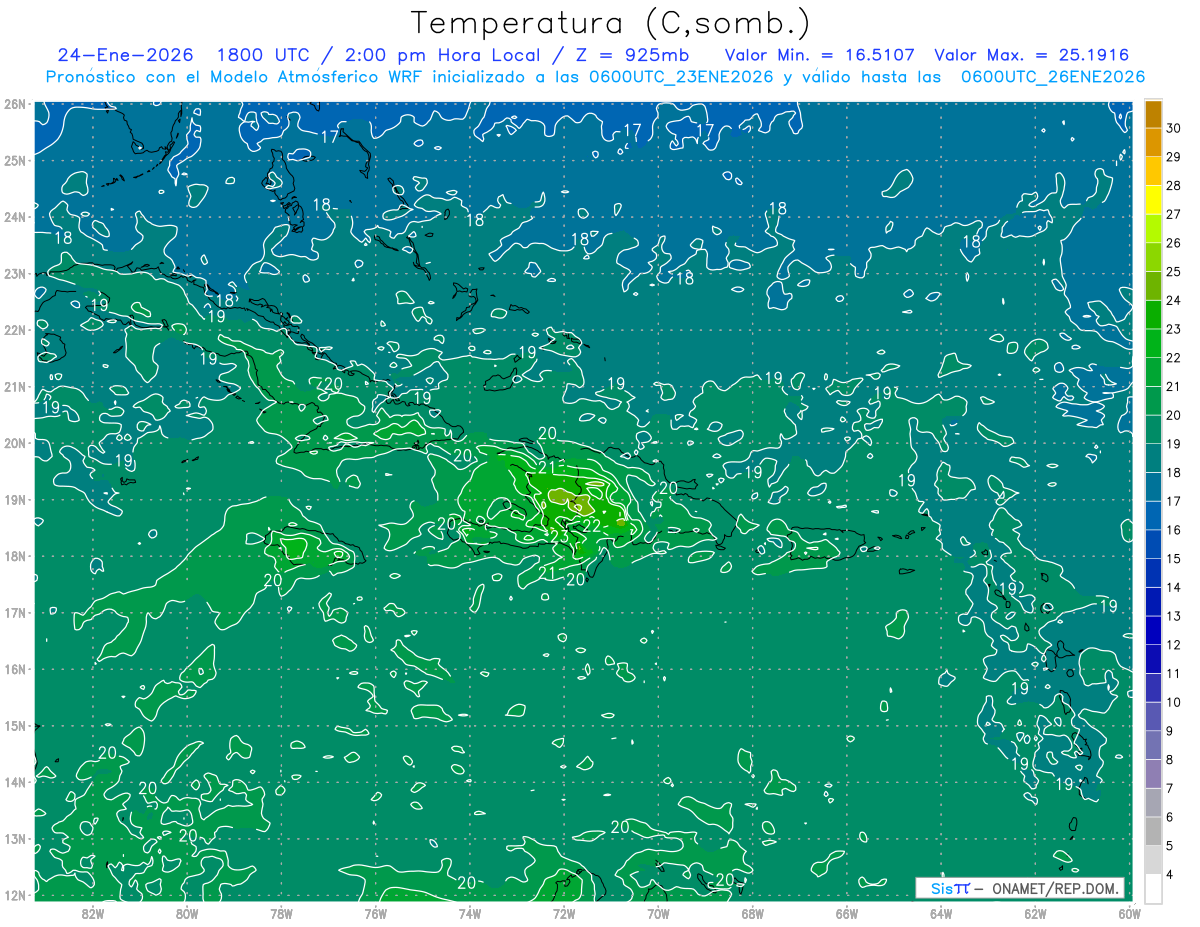The image size is (1200, 927).
Task: Click the title 'Temperatura (C,somb.)'
Action: click(611, 23)
